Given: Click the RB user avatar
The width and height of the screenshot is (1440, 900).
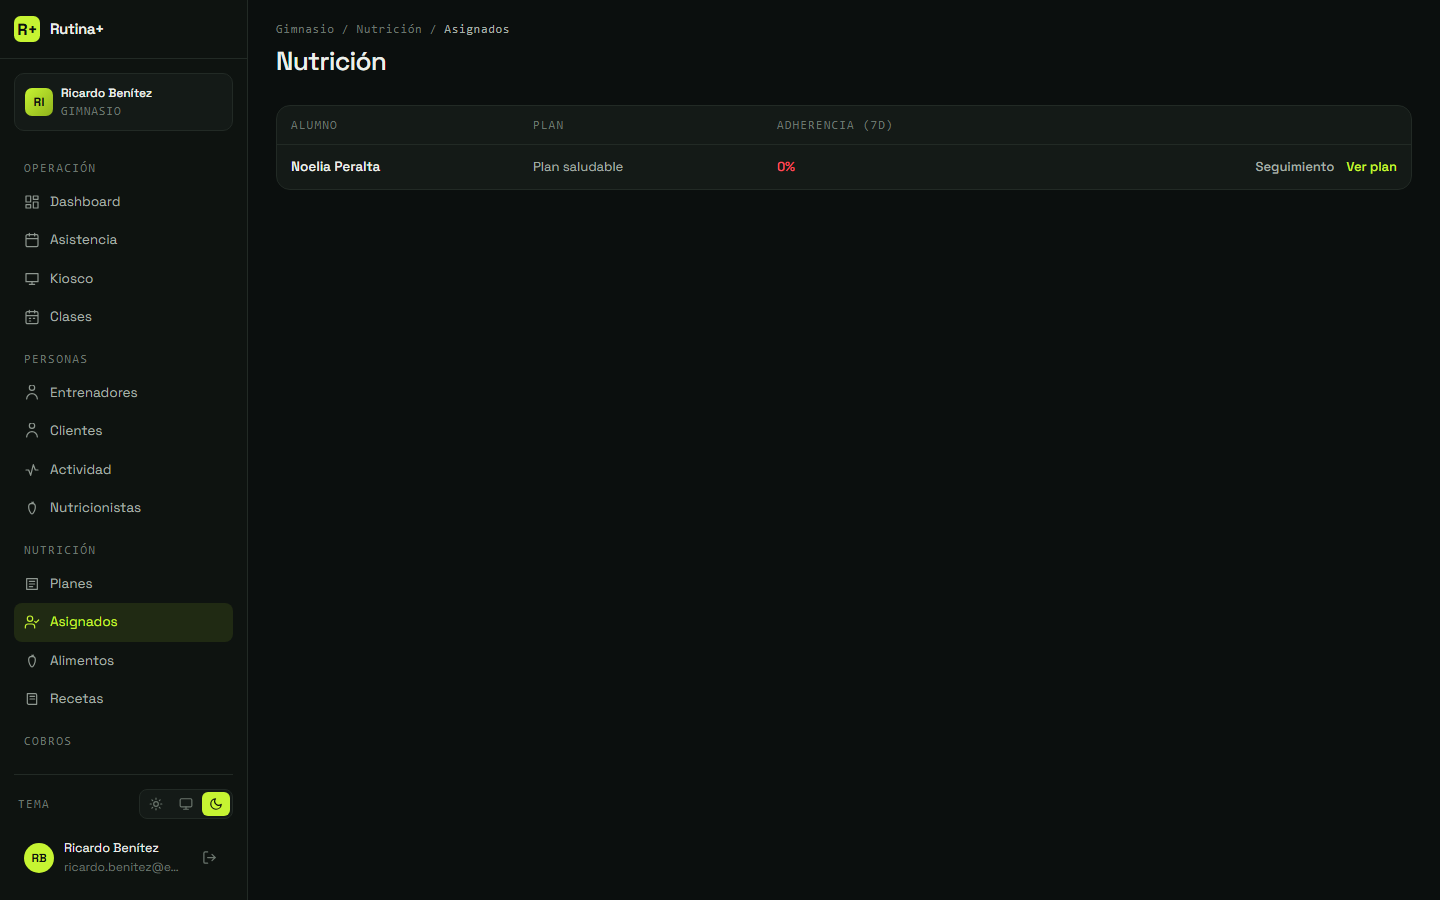Looking at the screenshot, I should [39, 858].
